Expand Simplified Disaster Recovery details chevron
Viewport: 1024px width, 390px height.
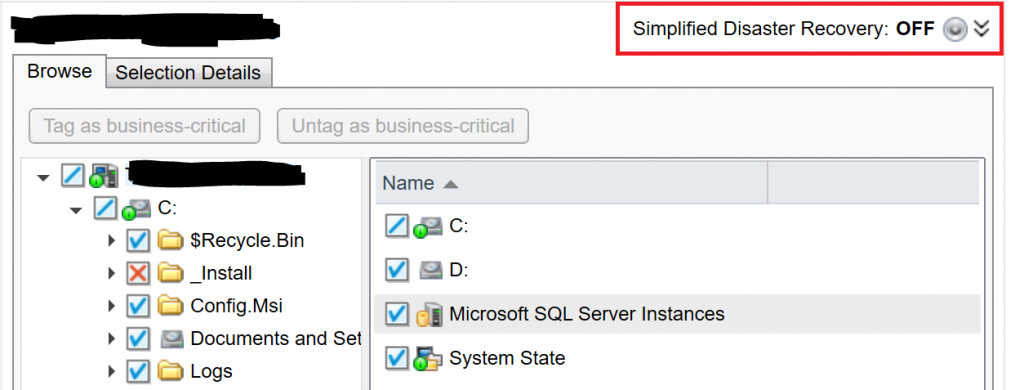pyautogui.click(x=981, y=29)
